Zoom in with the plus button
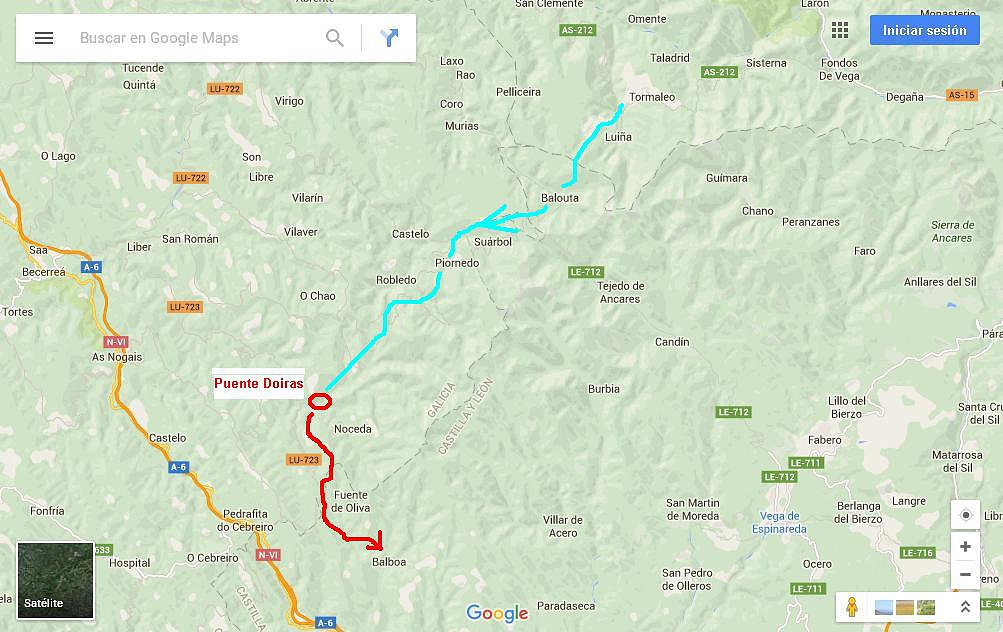 coord(965,547)
